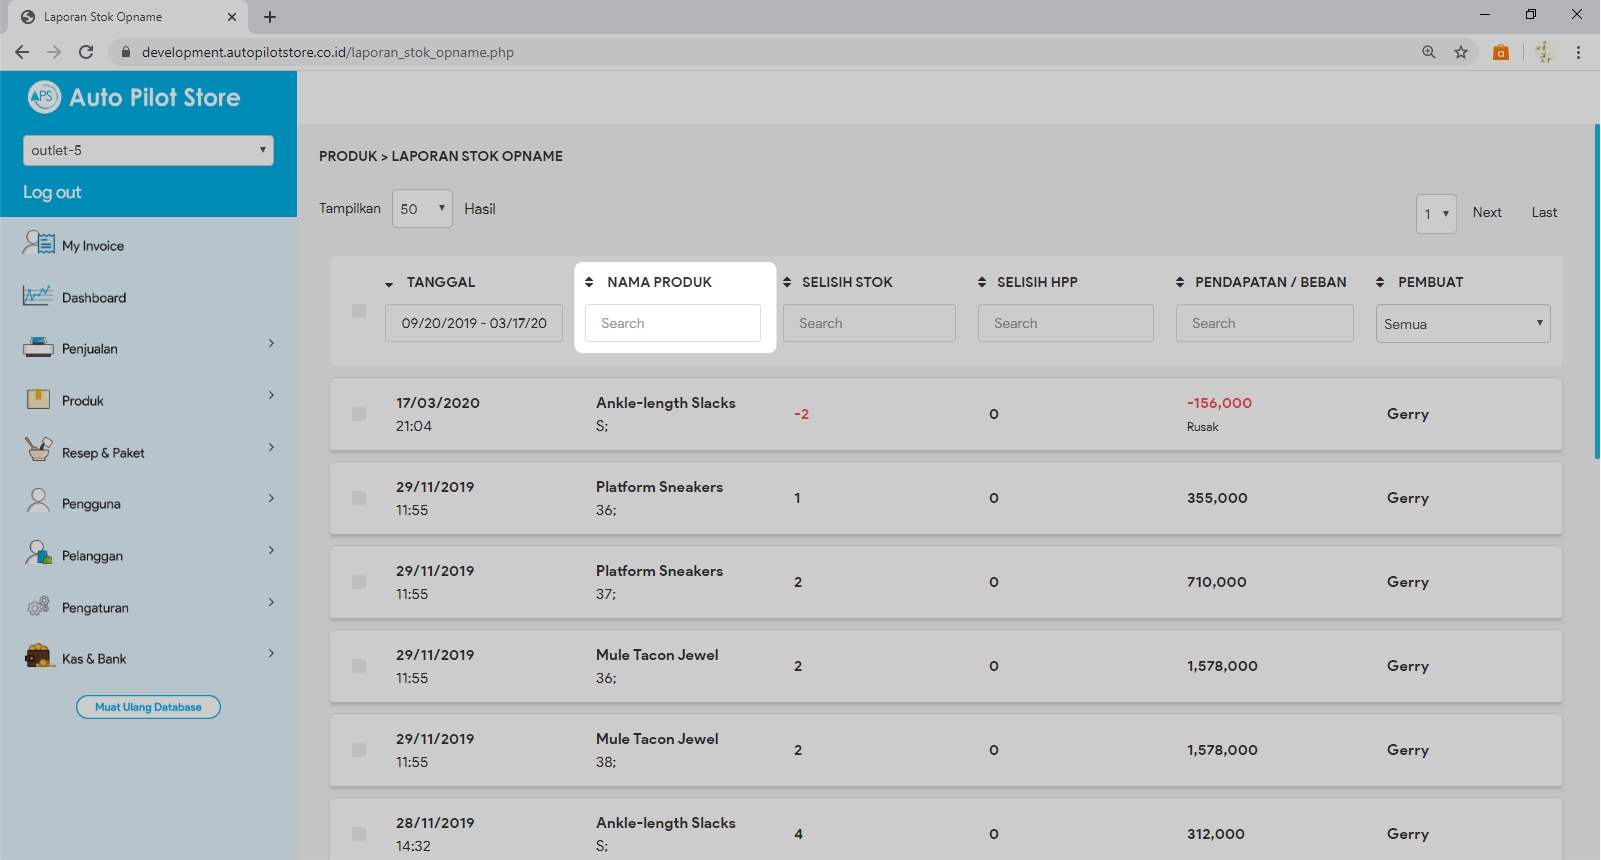Click the Nama Produk search field
This screenshot has width=1601, height=860.
(x=673, y=324)
